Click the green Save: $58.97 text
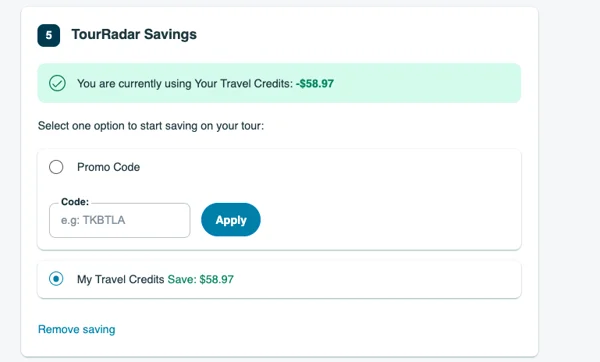 (x=201, y=279)
